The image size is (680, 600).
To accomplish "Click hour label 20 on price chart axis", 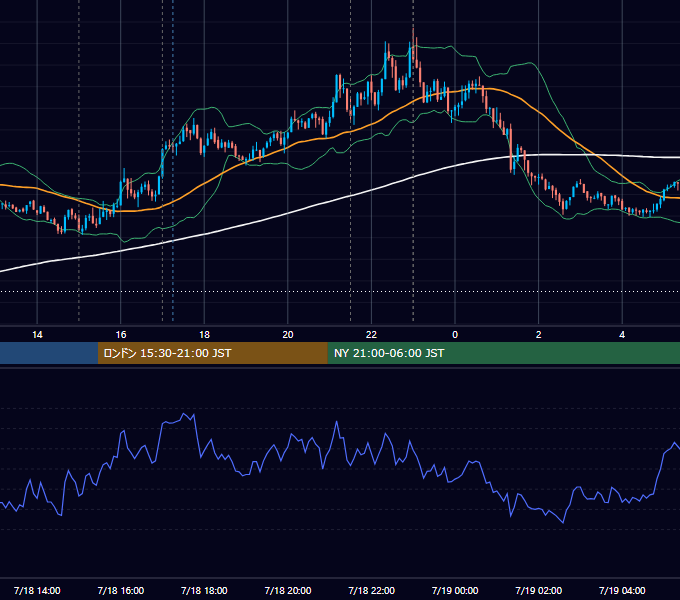I will (x=288, y=335).
